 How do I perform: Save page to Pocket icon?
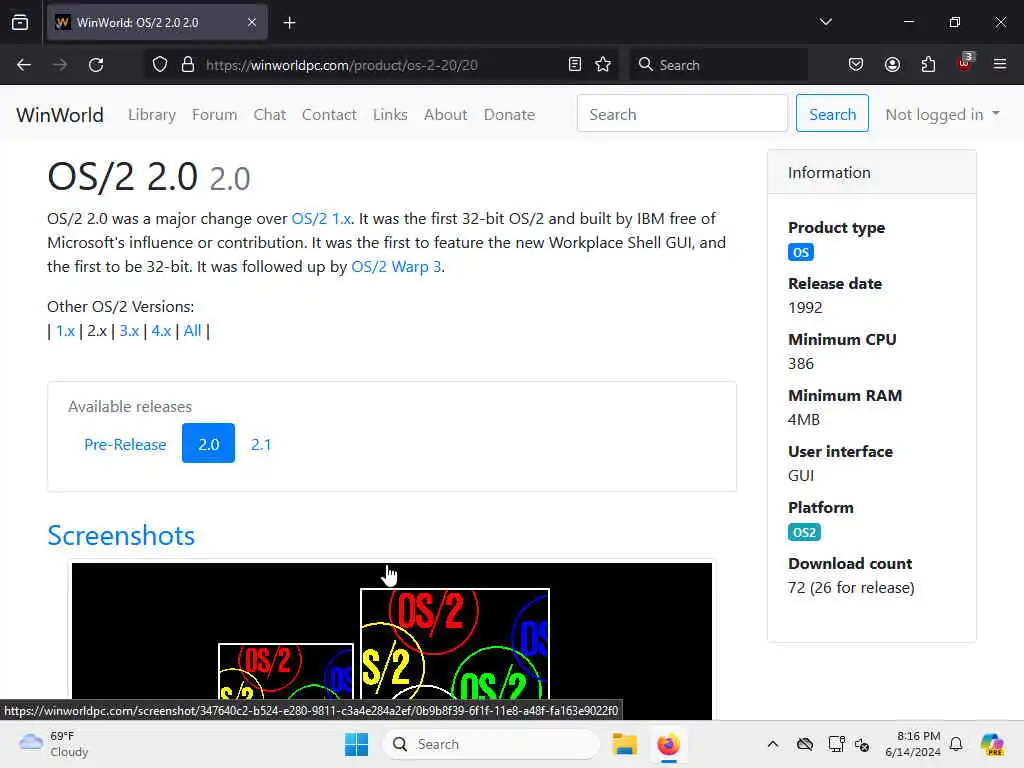[x=856, y=65]
